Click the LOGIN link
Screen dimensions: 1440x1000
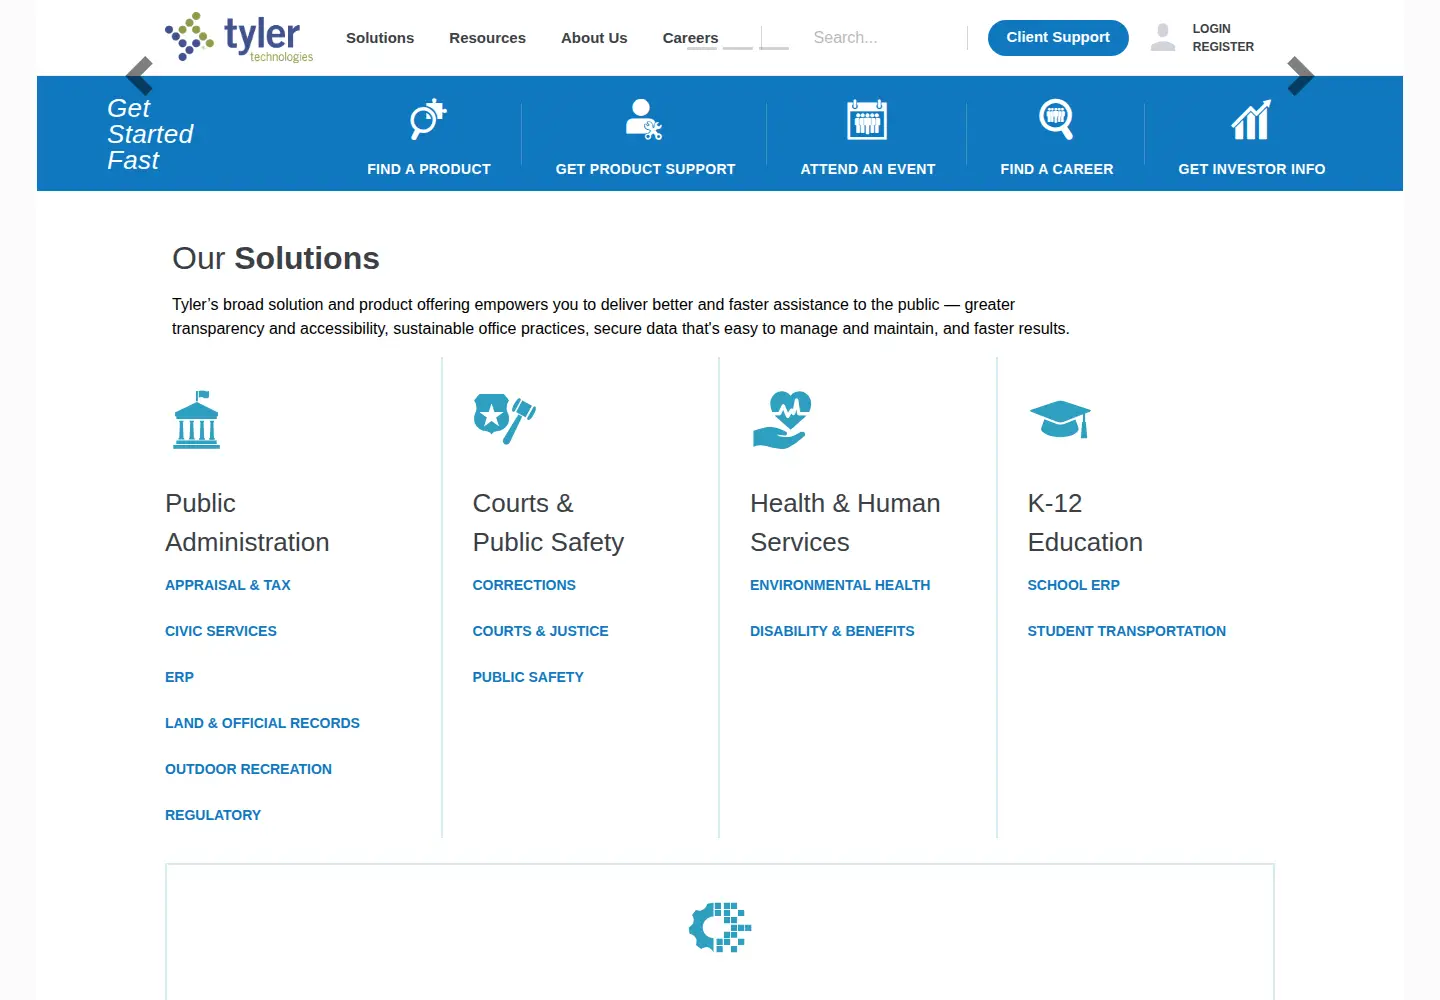pos(1211,29)
